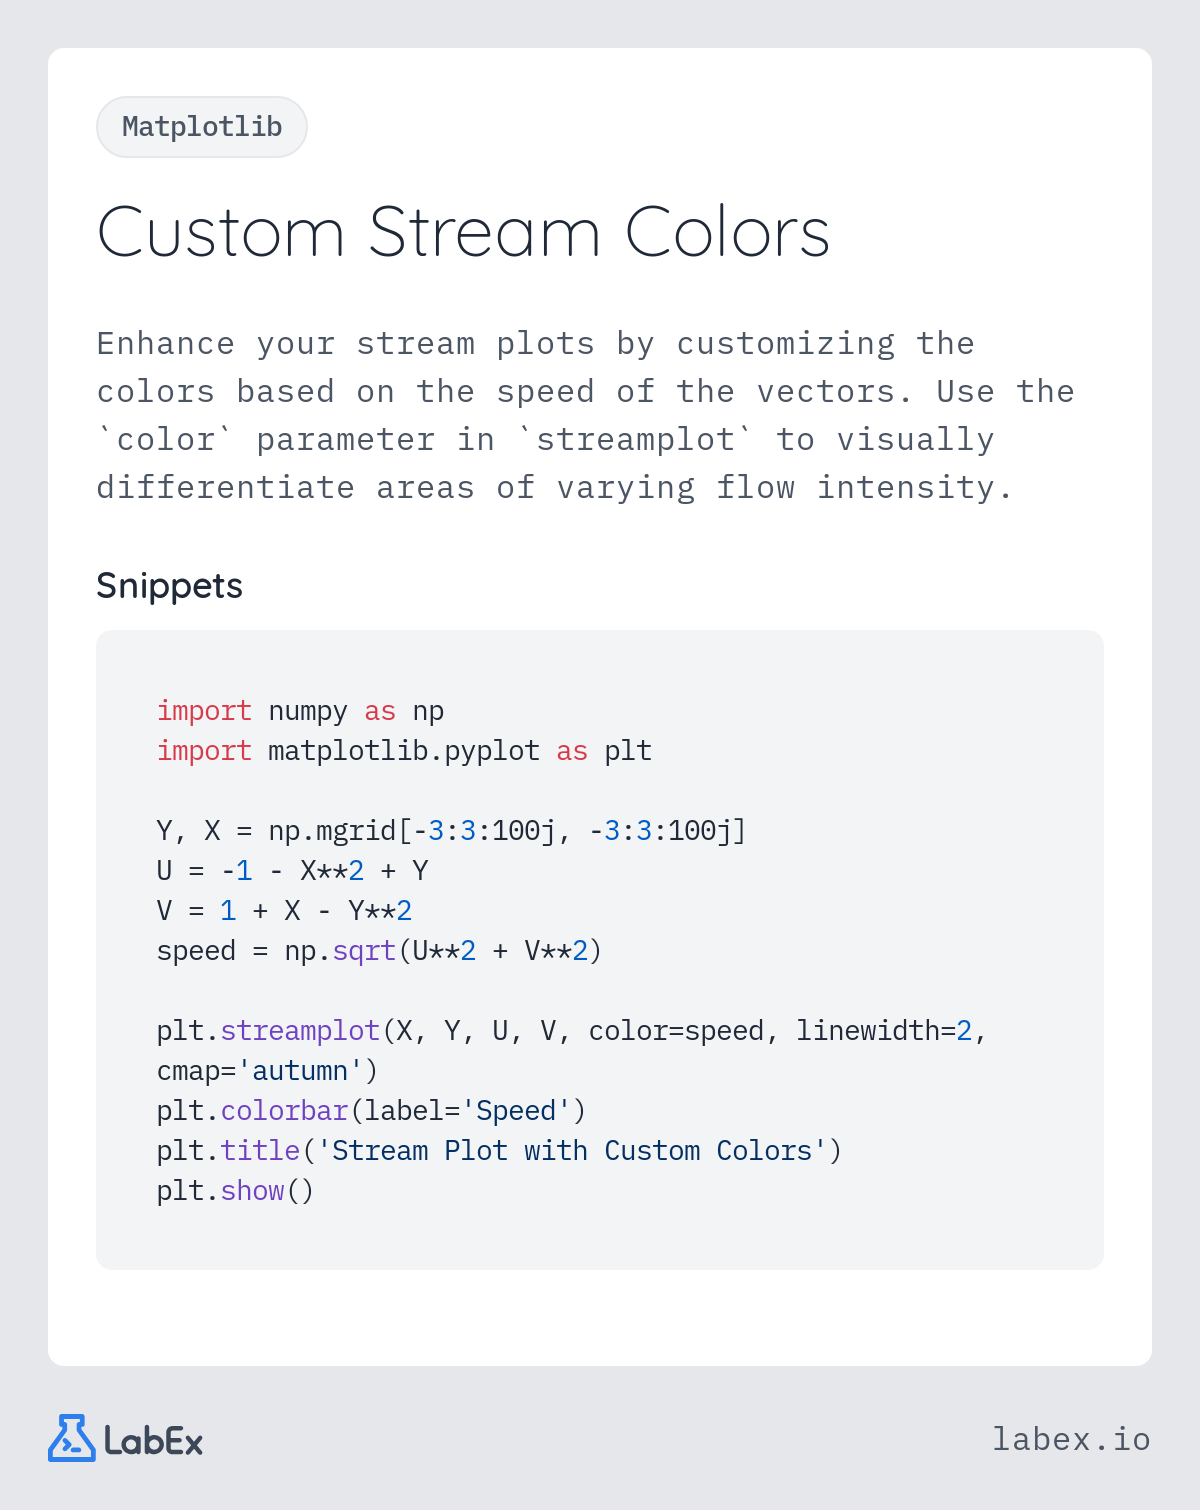This screenshot has height=1510, width=1200.
Task: Click the V = 1 + X - Y**2 line
Action: point(284,911)
